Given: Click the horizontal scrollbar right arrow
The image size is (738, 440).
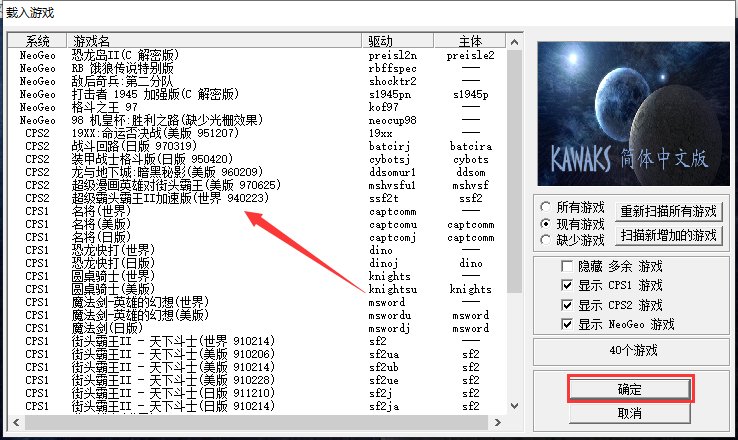Looking at the screenshot, I should tap(498, 422).
